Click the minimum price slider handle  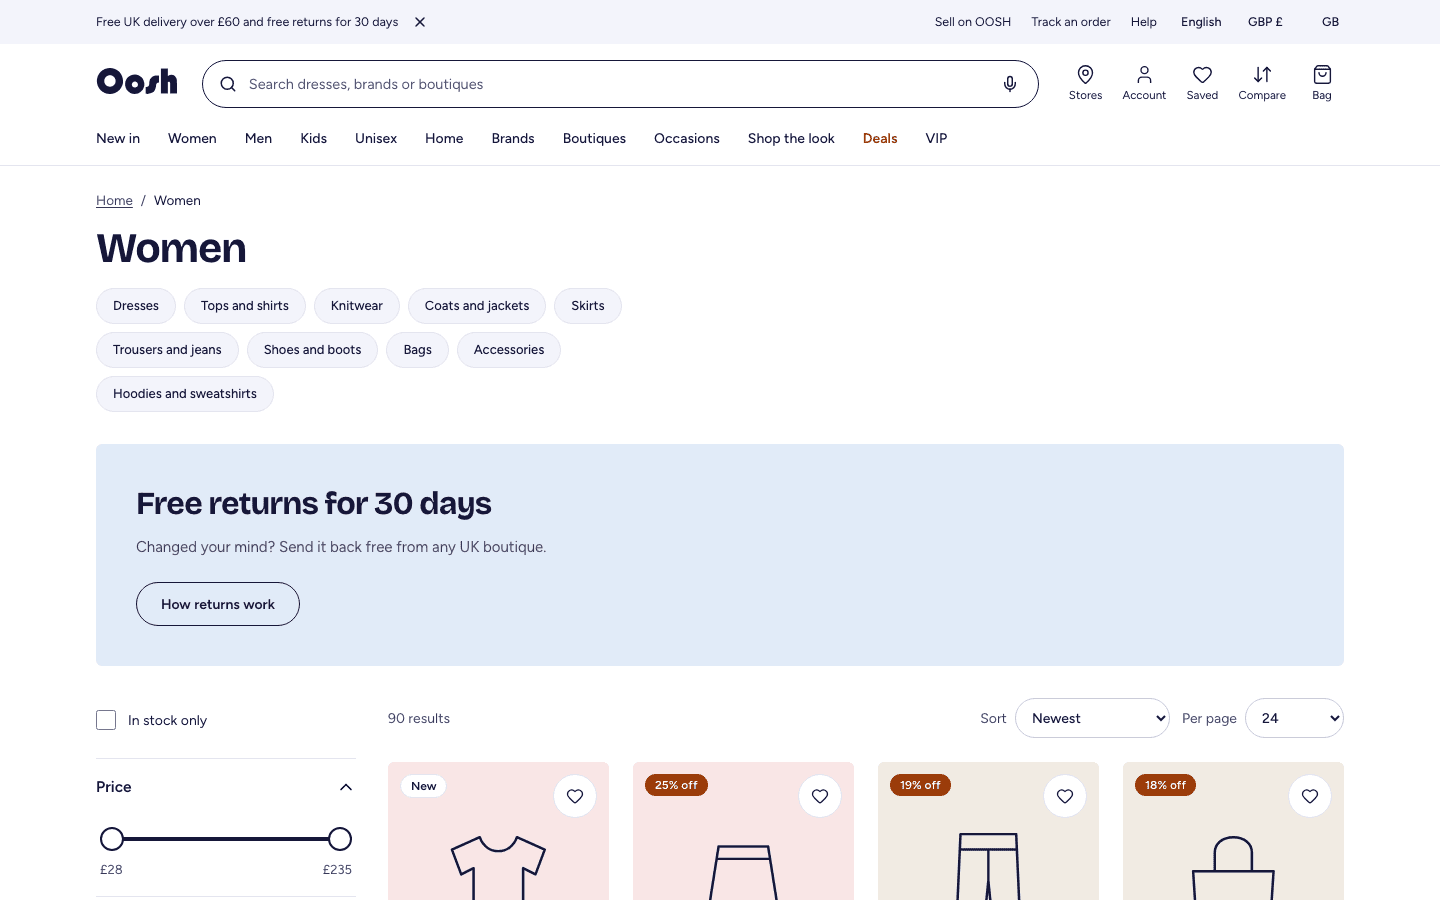pyautogui.click(x=112, y=839)
